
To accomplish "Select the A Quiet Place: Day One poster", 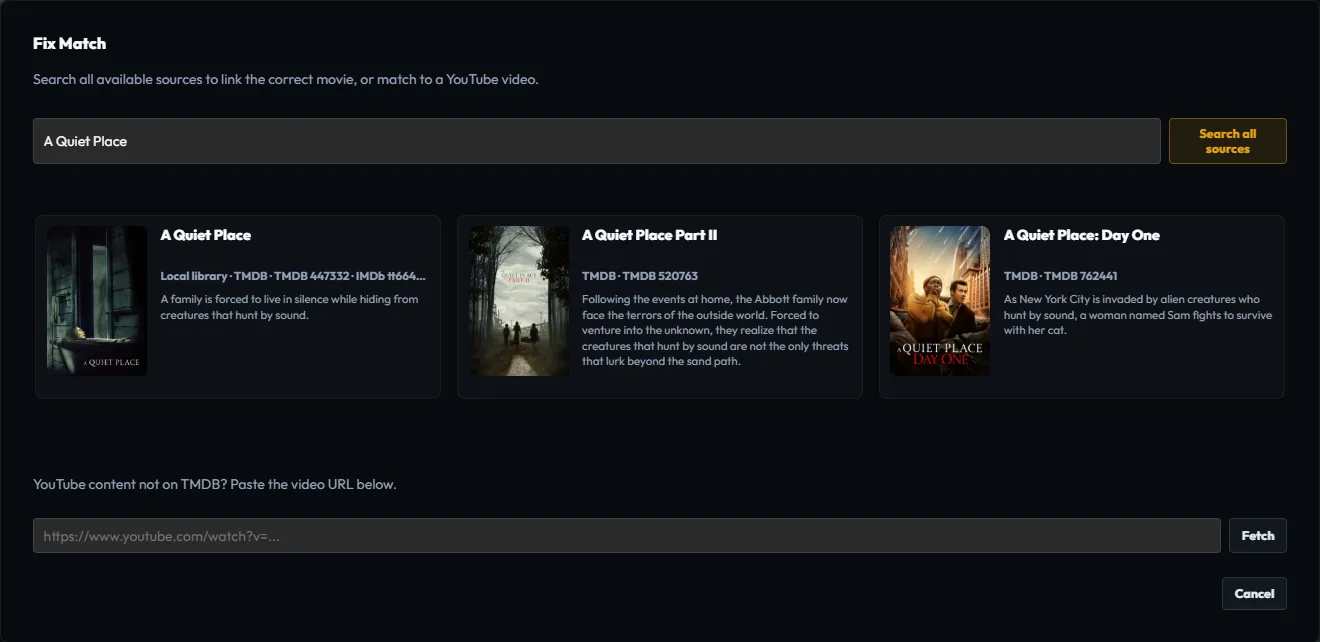I will click(x=940, y=301).
